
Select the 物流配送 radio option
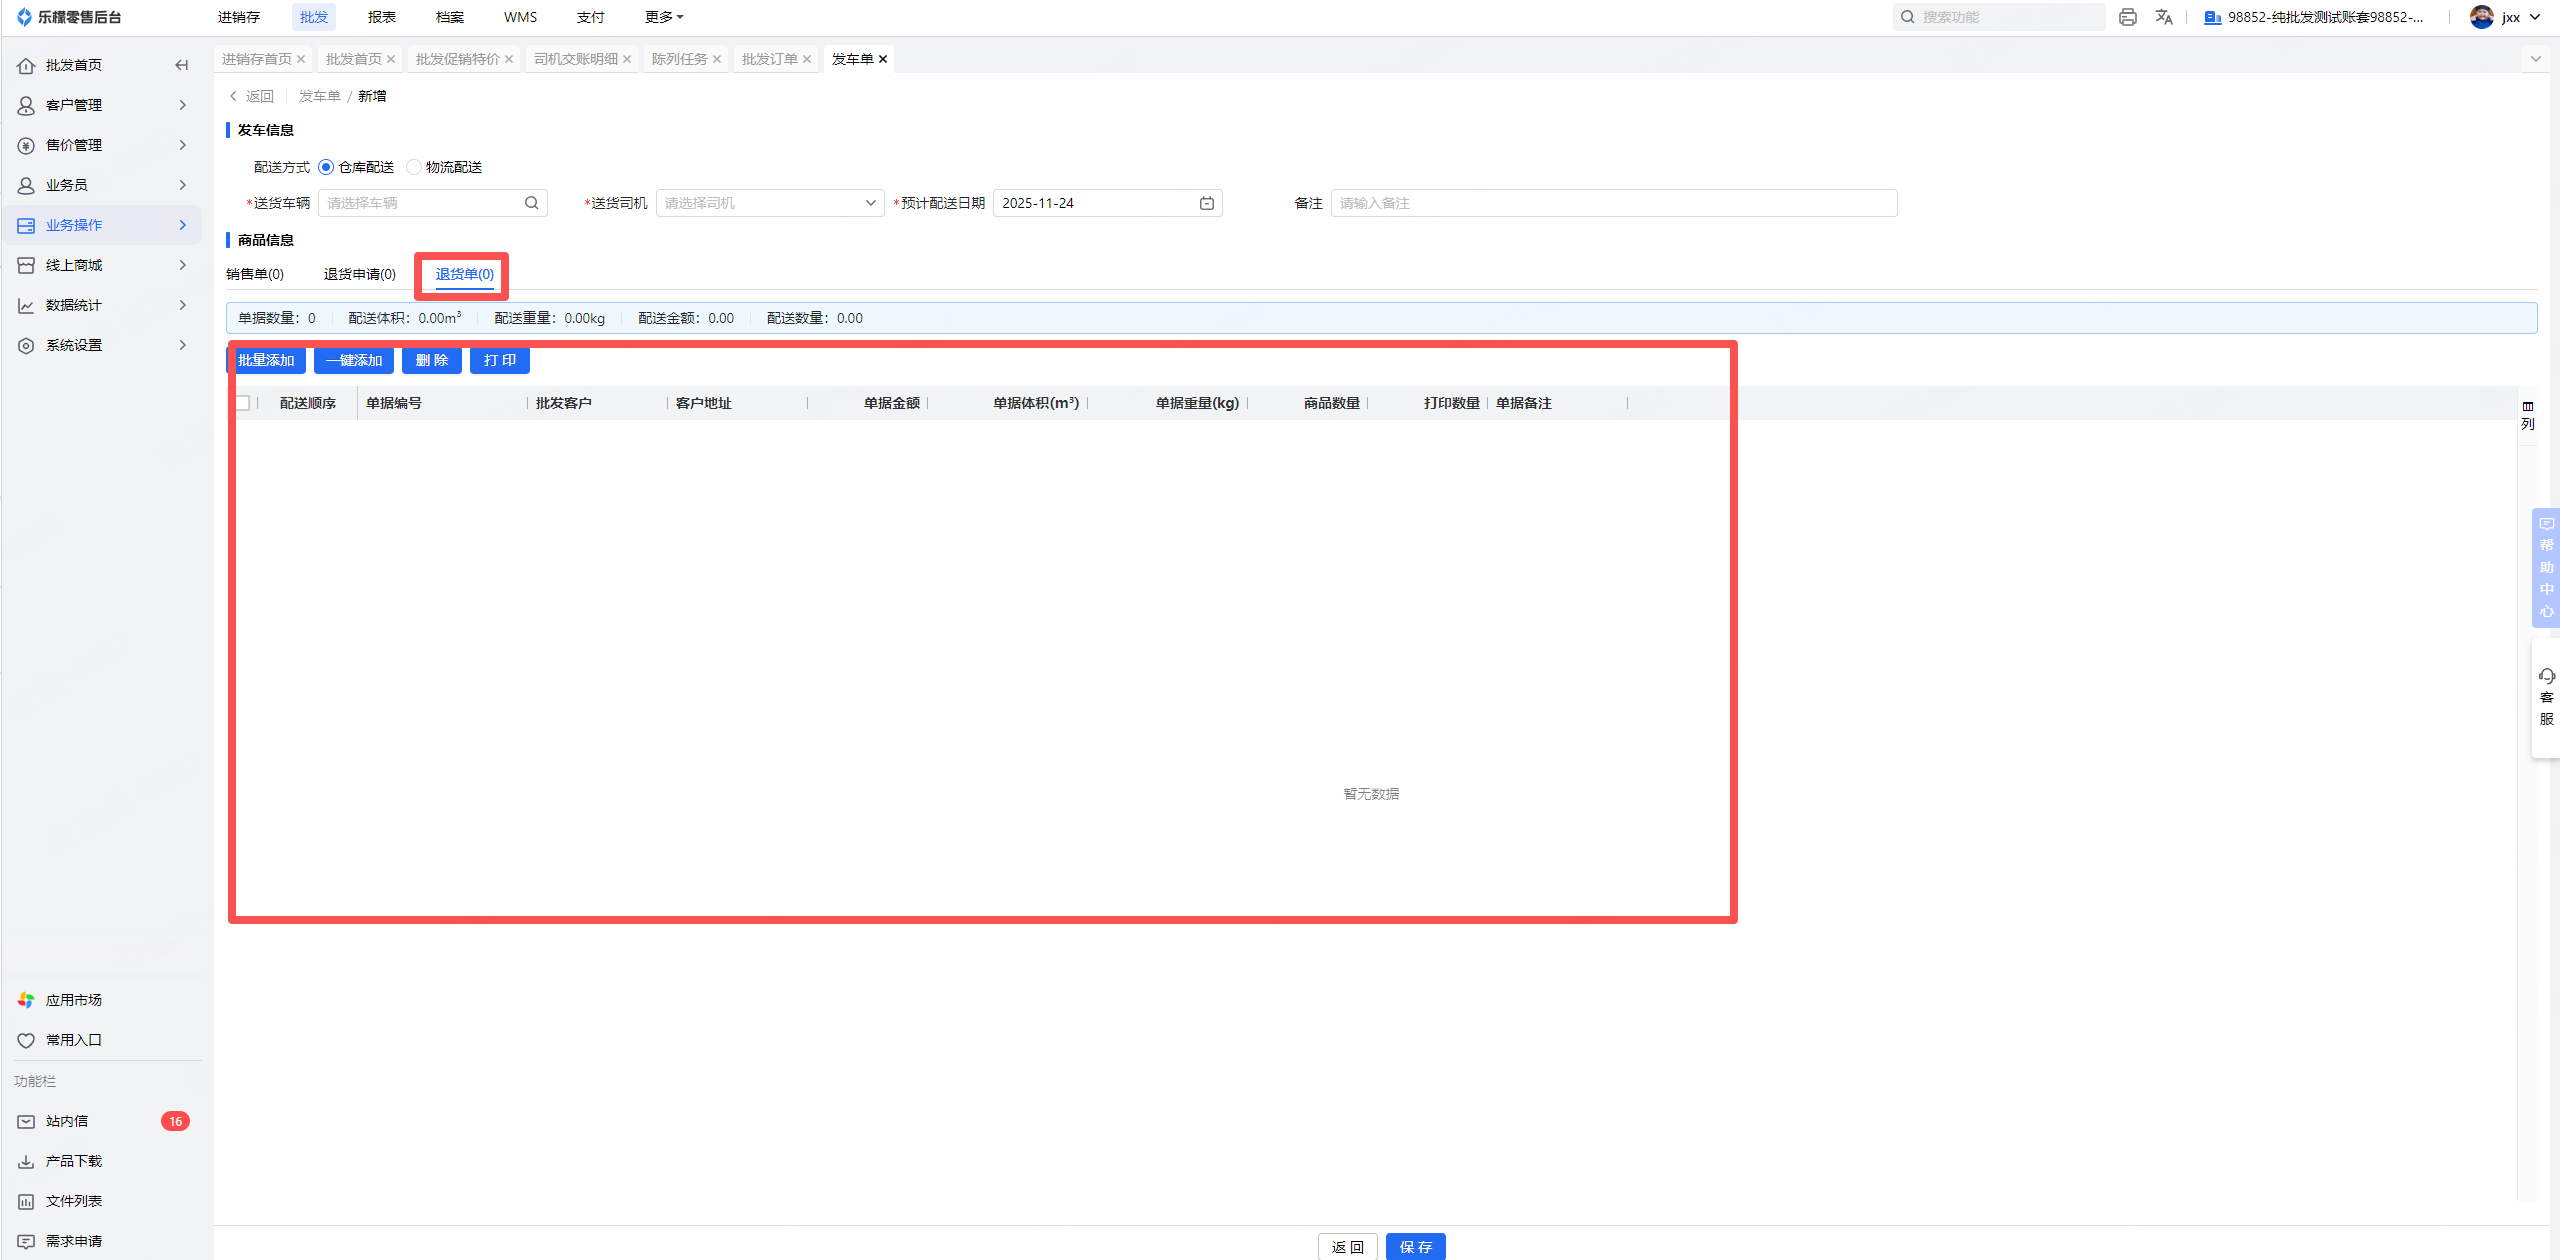pyautogui.click(x=414, y=167)
